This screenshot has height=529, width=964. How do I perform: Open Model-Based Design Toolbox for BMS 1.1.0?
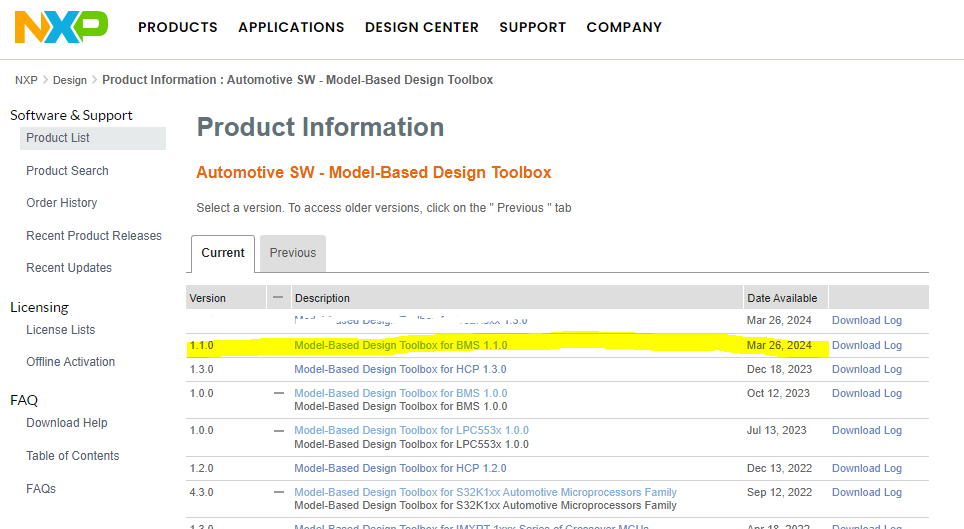tap(400, 345)
